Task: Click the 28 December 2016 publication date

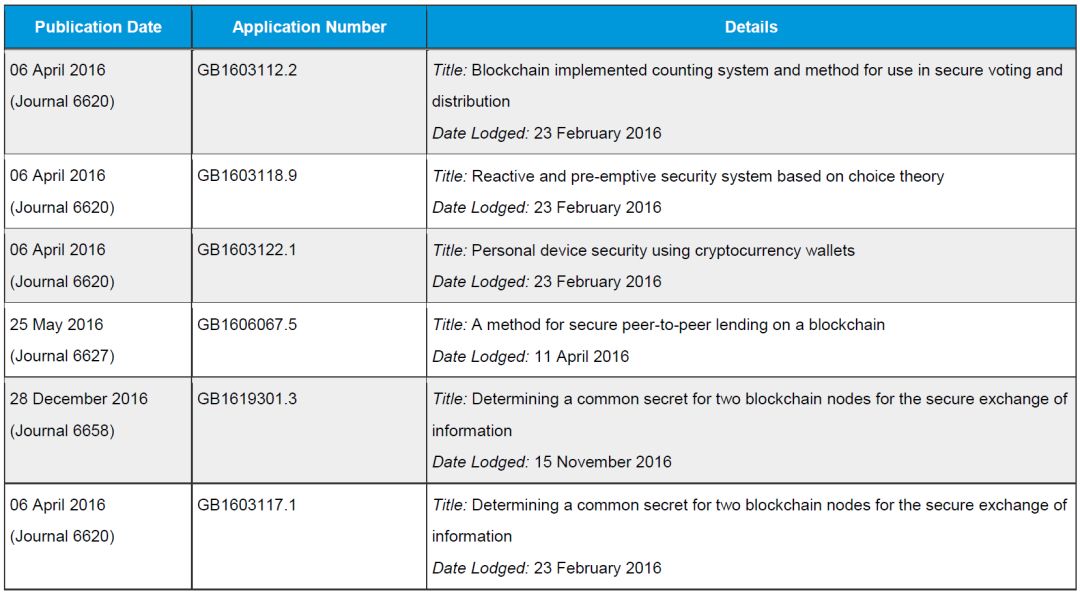Action: click(x=79, y=399)
